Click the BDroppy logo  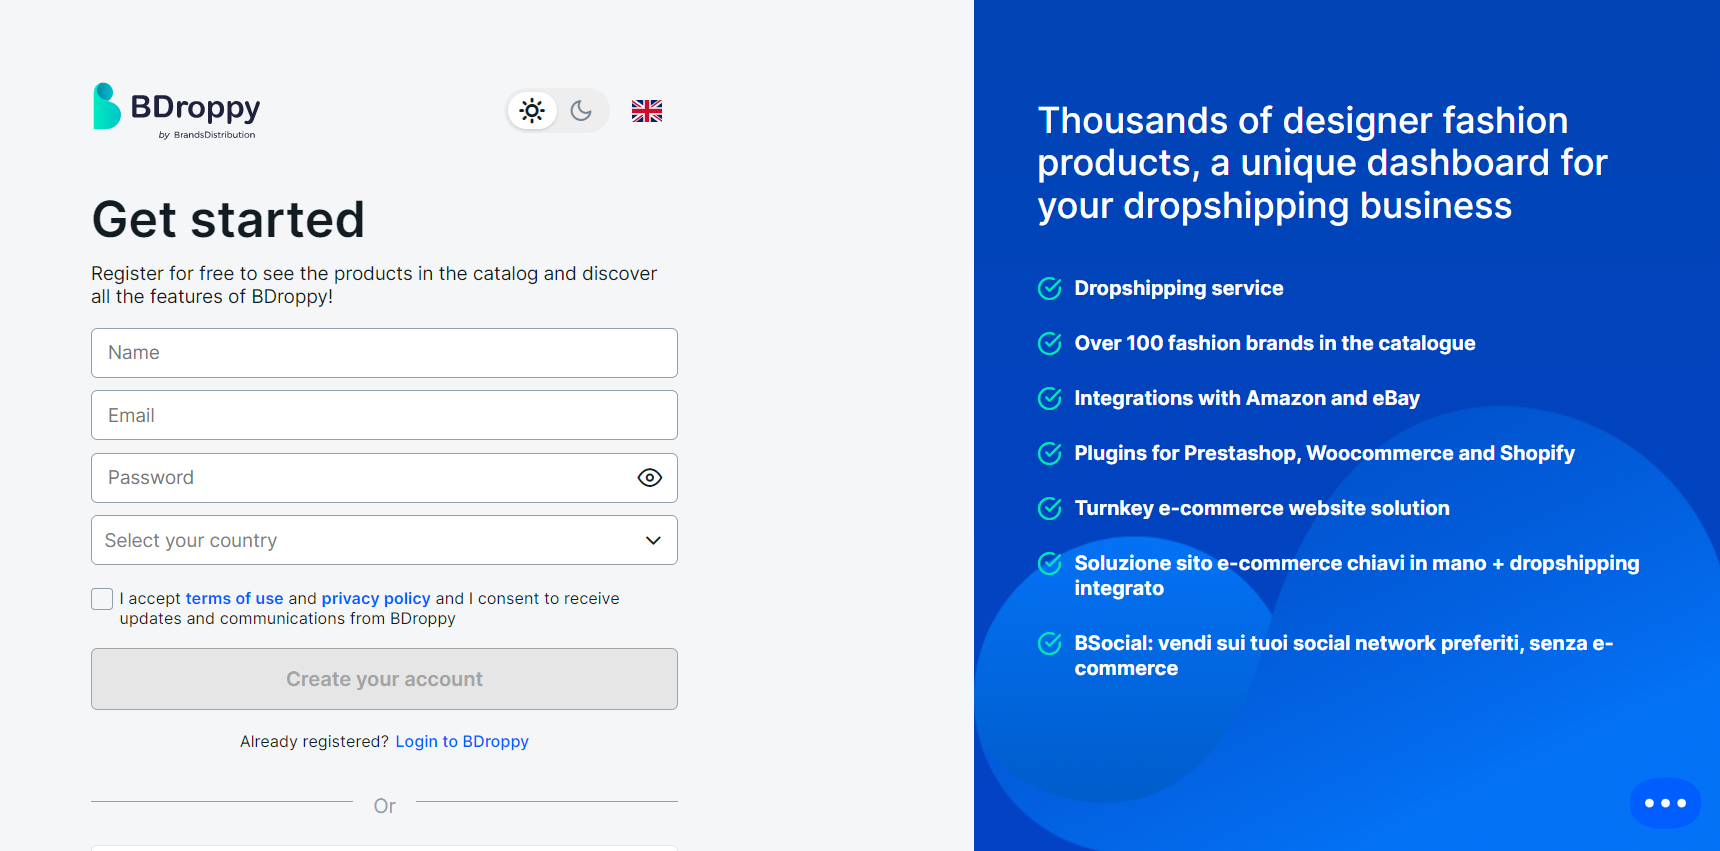pos(176,111)
